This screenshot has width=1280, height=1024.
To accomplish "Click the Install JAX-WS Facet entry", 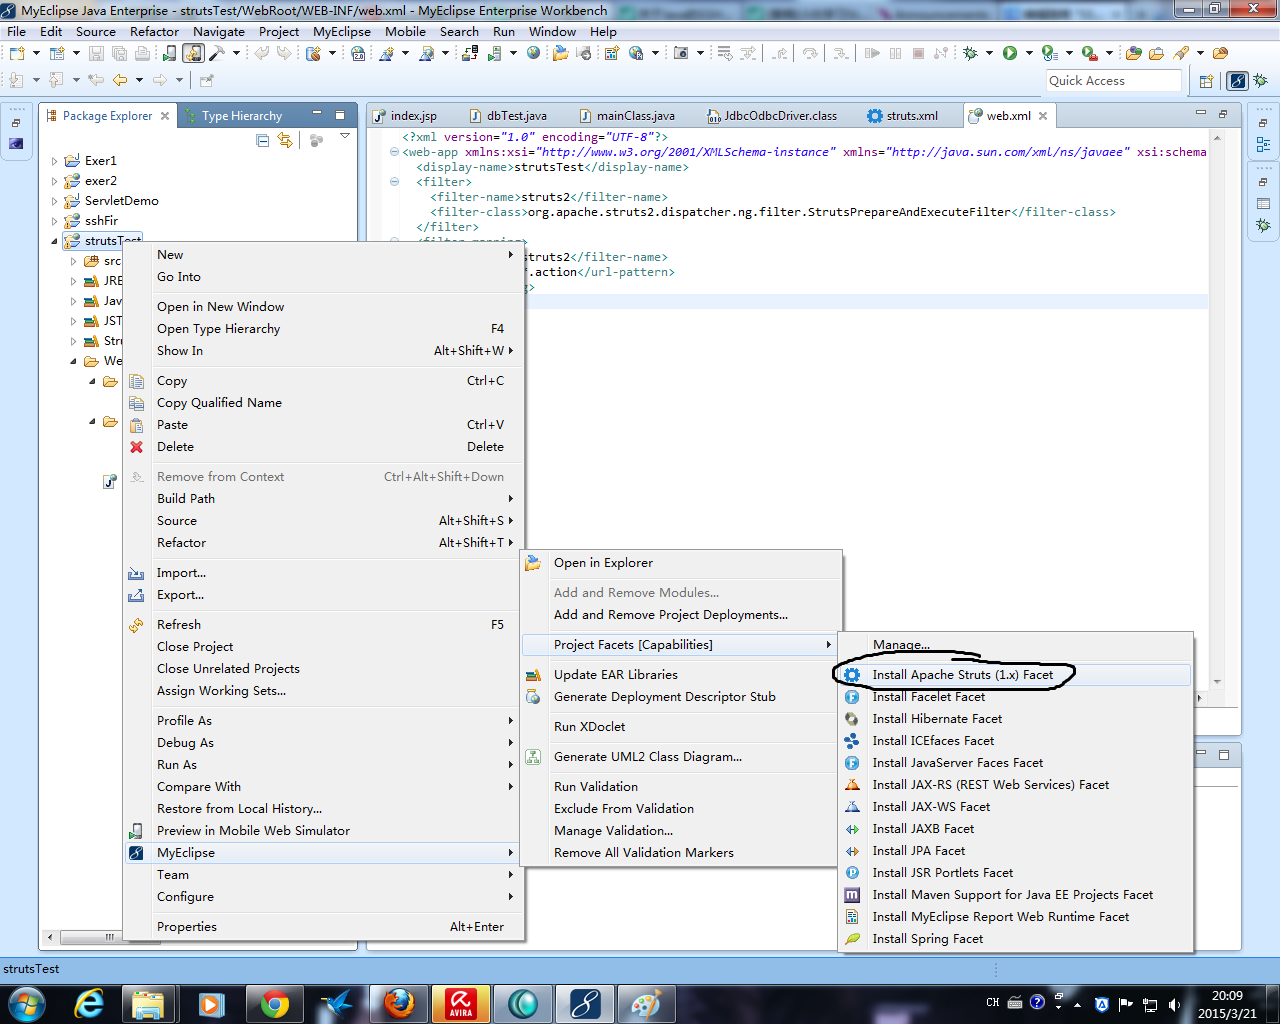I will tap(1016, 807).
